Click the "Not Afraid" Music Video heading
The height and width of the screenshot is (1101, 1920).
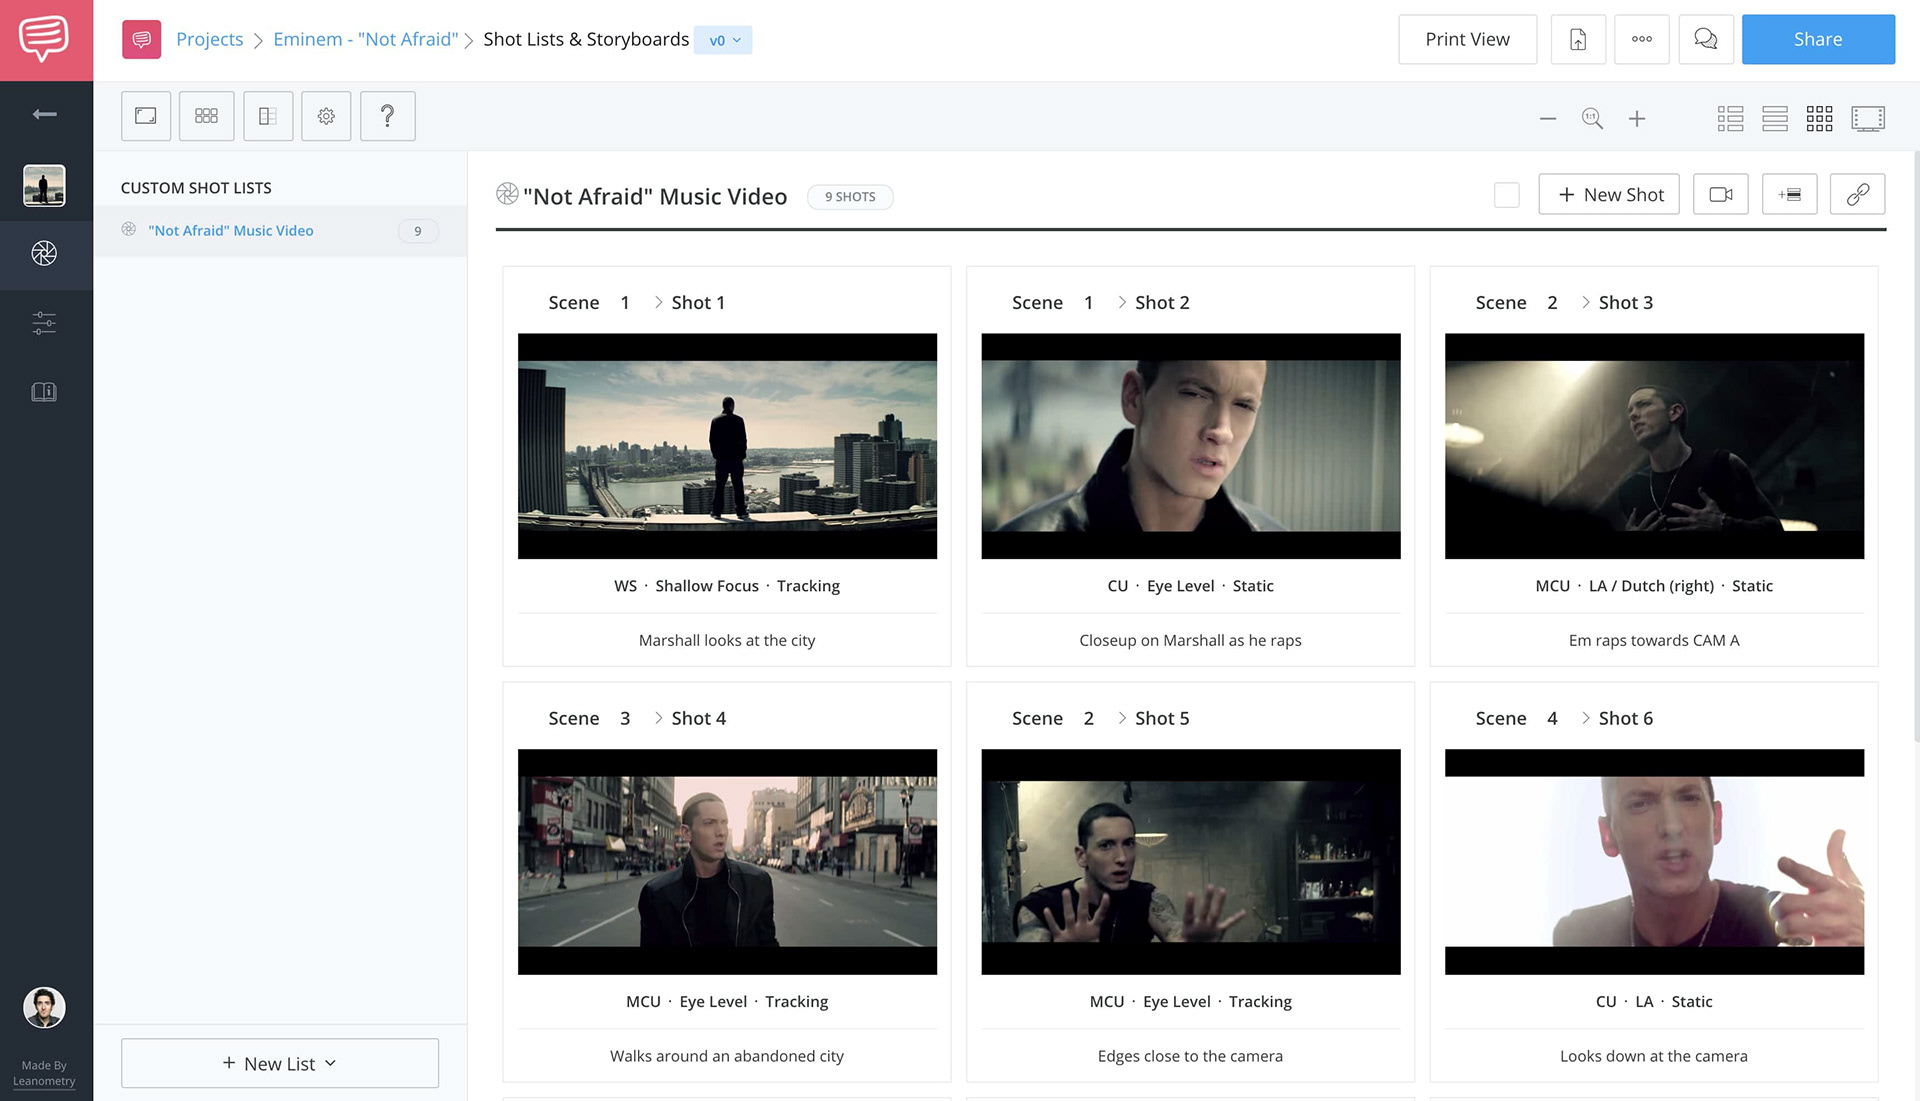click(655, 197)
